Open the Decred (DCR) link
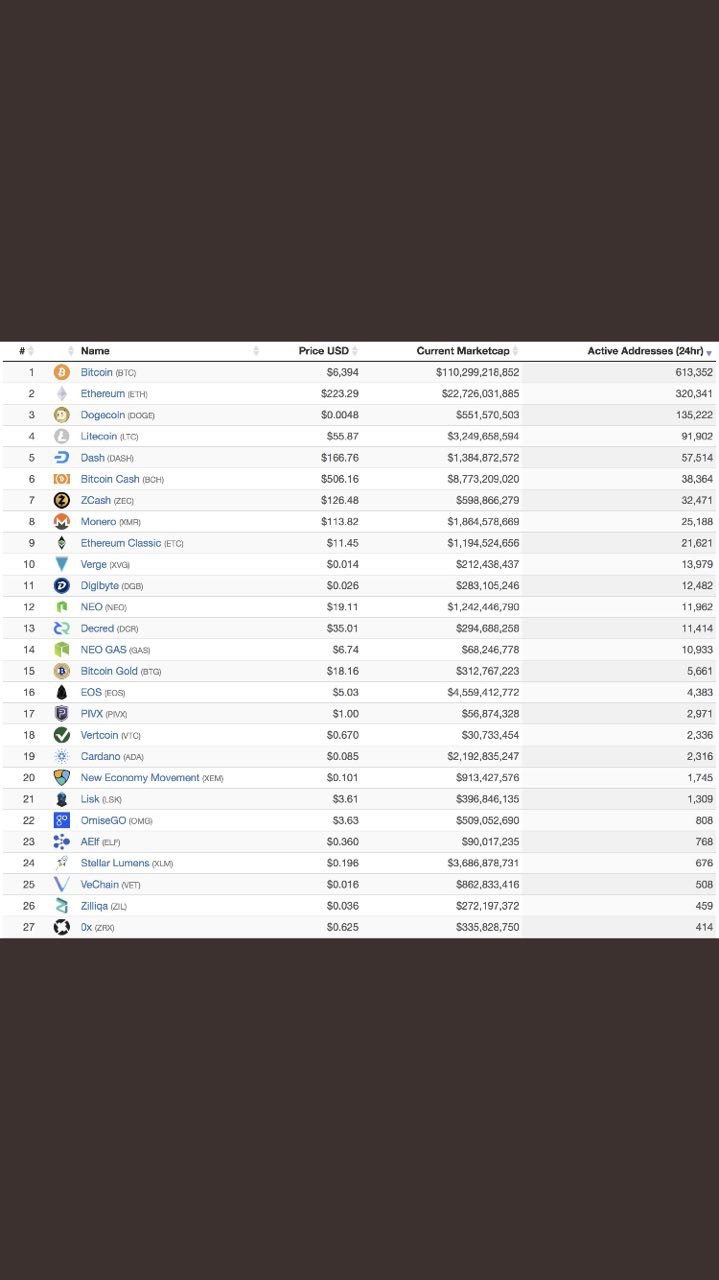The height and width of the screenshot is (1280, 719). [x=110, y=628]
